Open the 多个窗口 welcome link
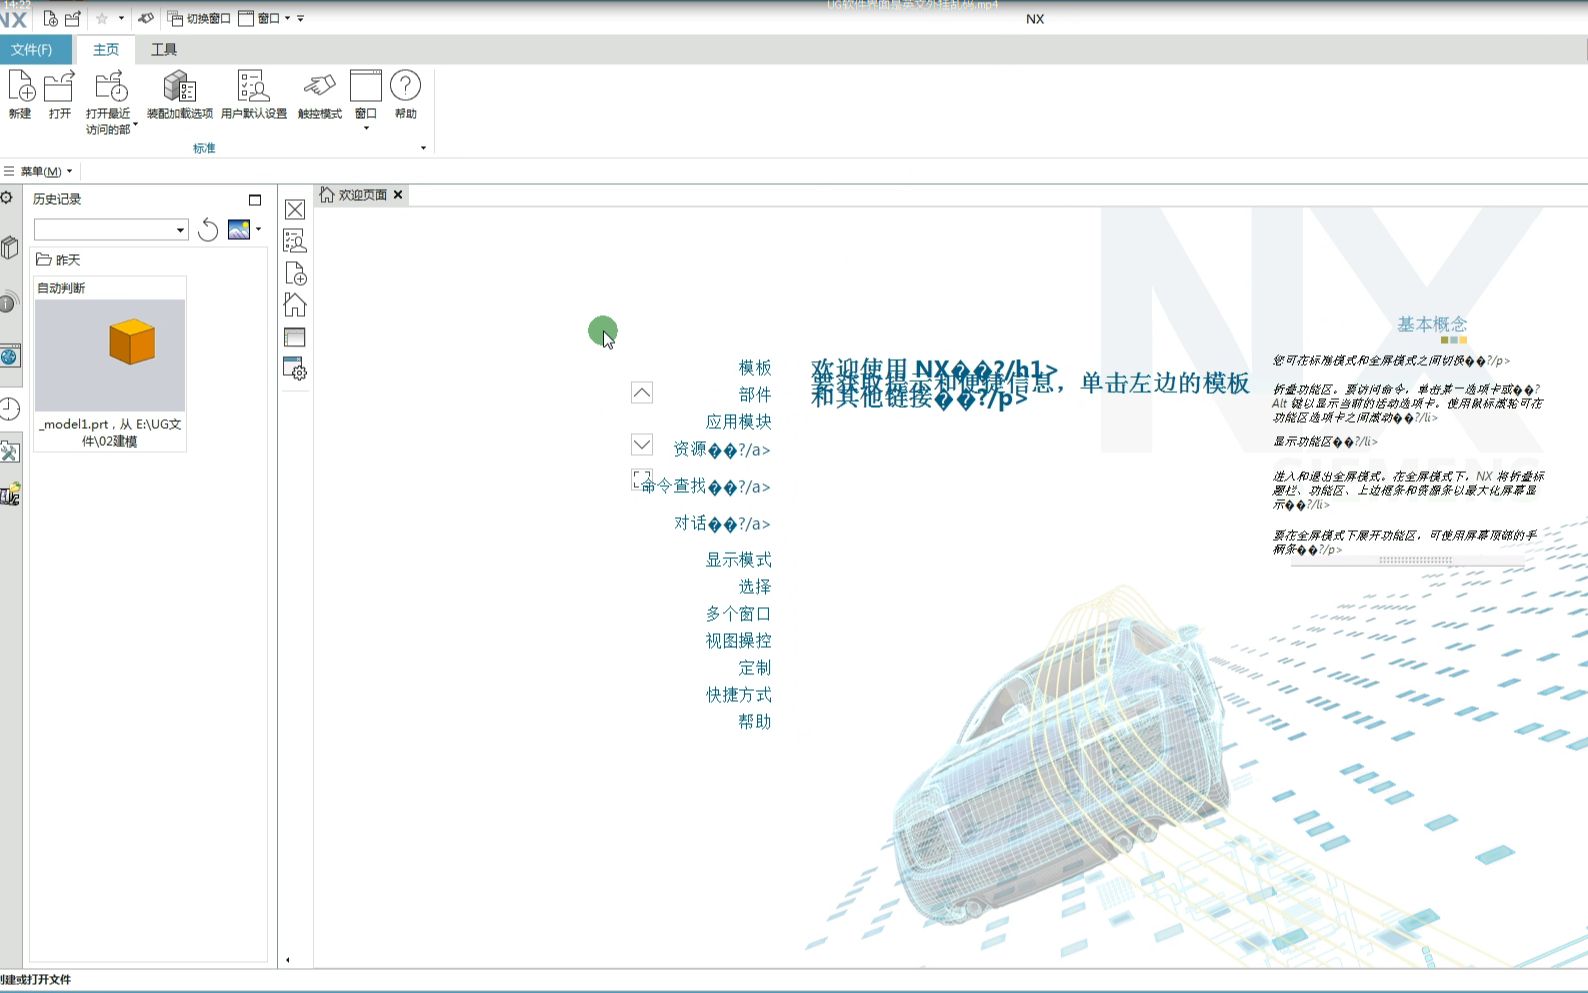This screenshot has width=1588, height=993. click(x=738, y=614)
